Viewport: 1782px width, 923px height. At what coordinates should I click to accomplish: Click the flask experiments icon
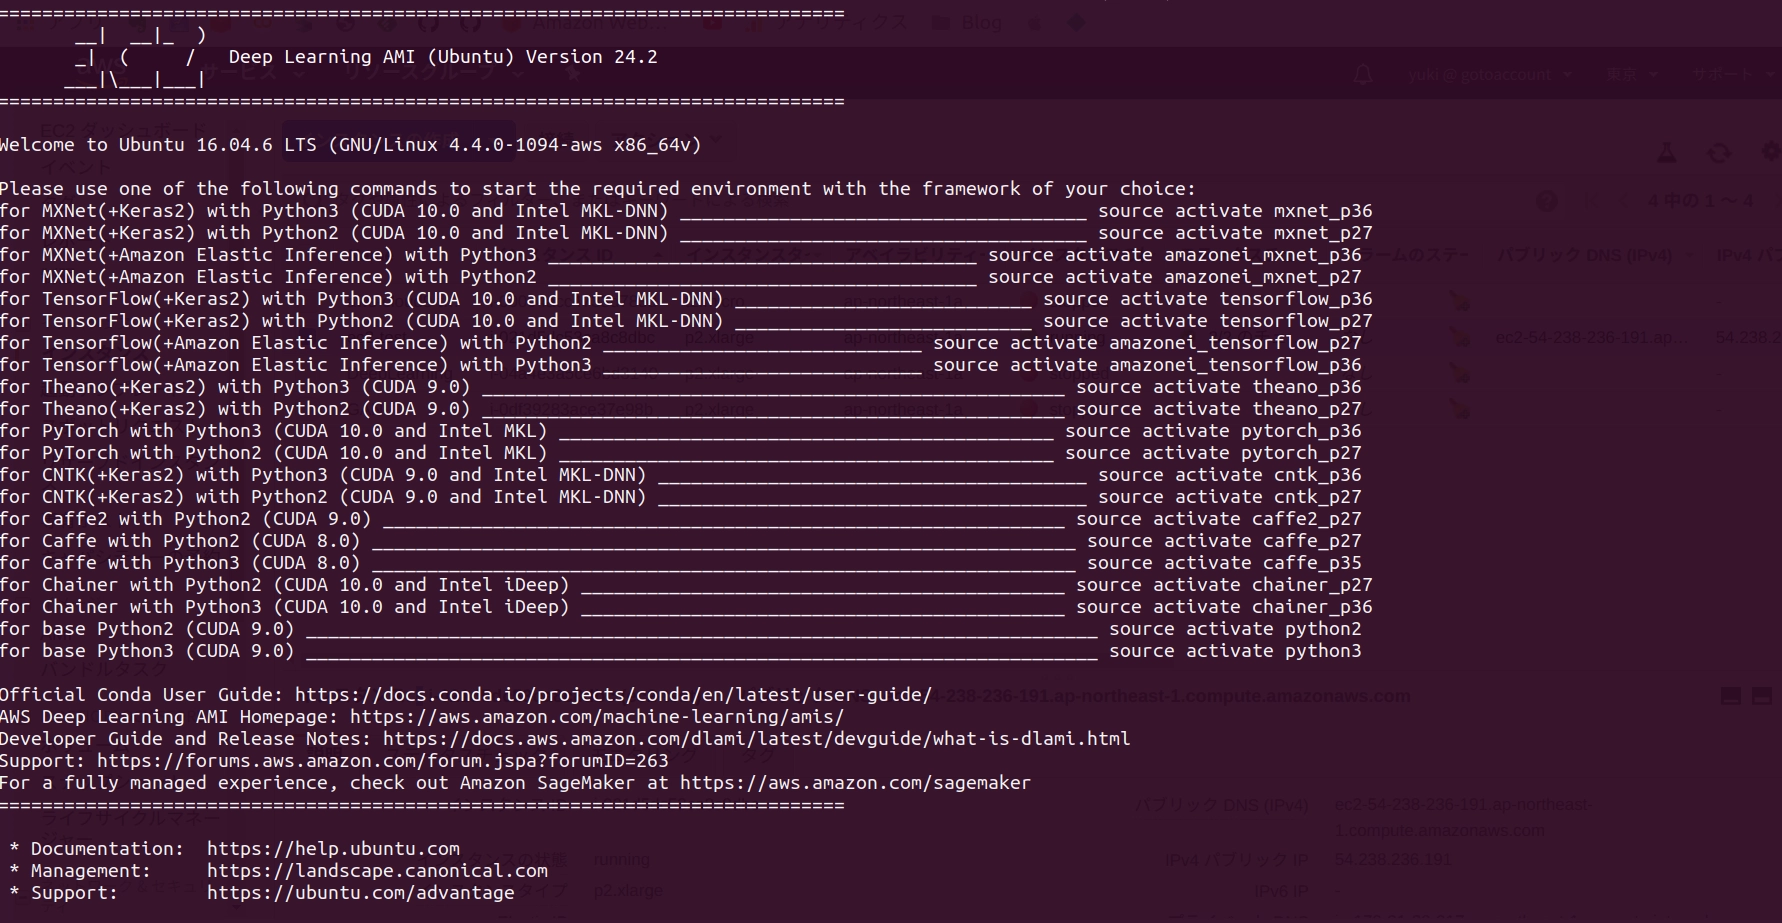(1667, 152)
